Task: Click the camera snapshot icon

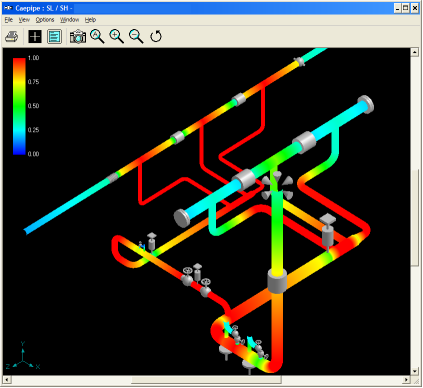Action: coord(78,36)
